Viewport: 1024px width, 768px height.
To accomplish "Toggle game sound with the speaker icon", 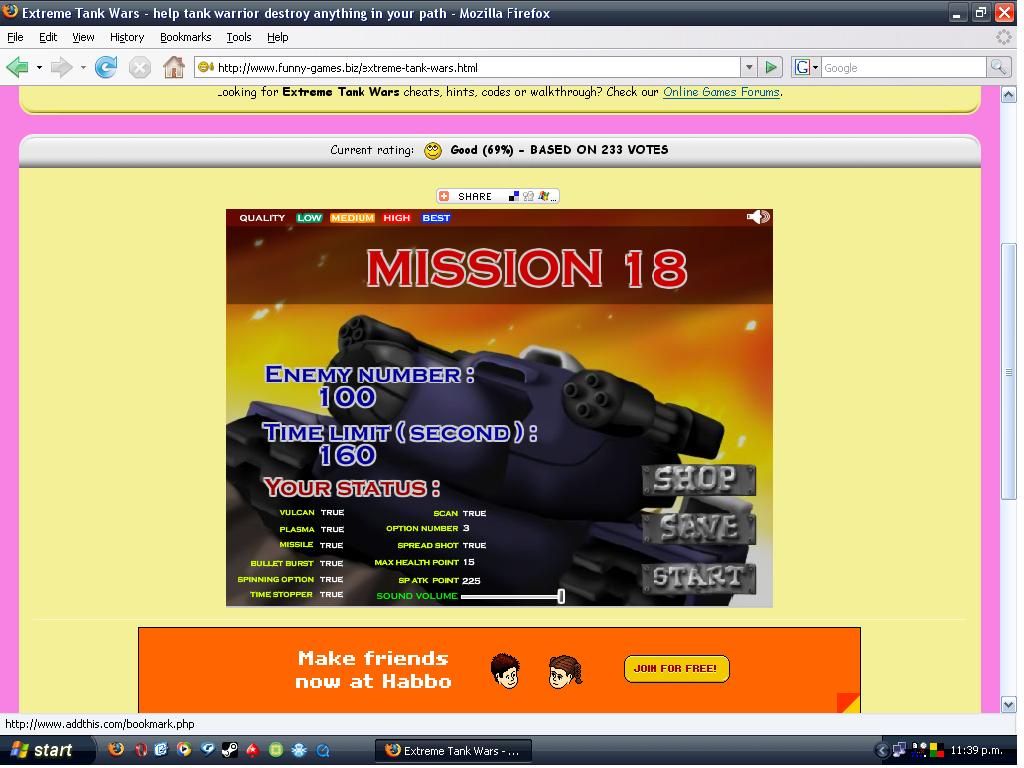I will (x=758, y=217).
